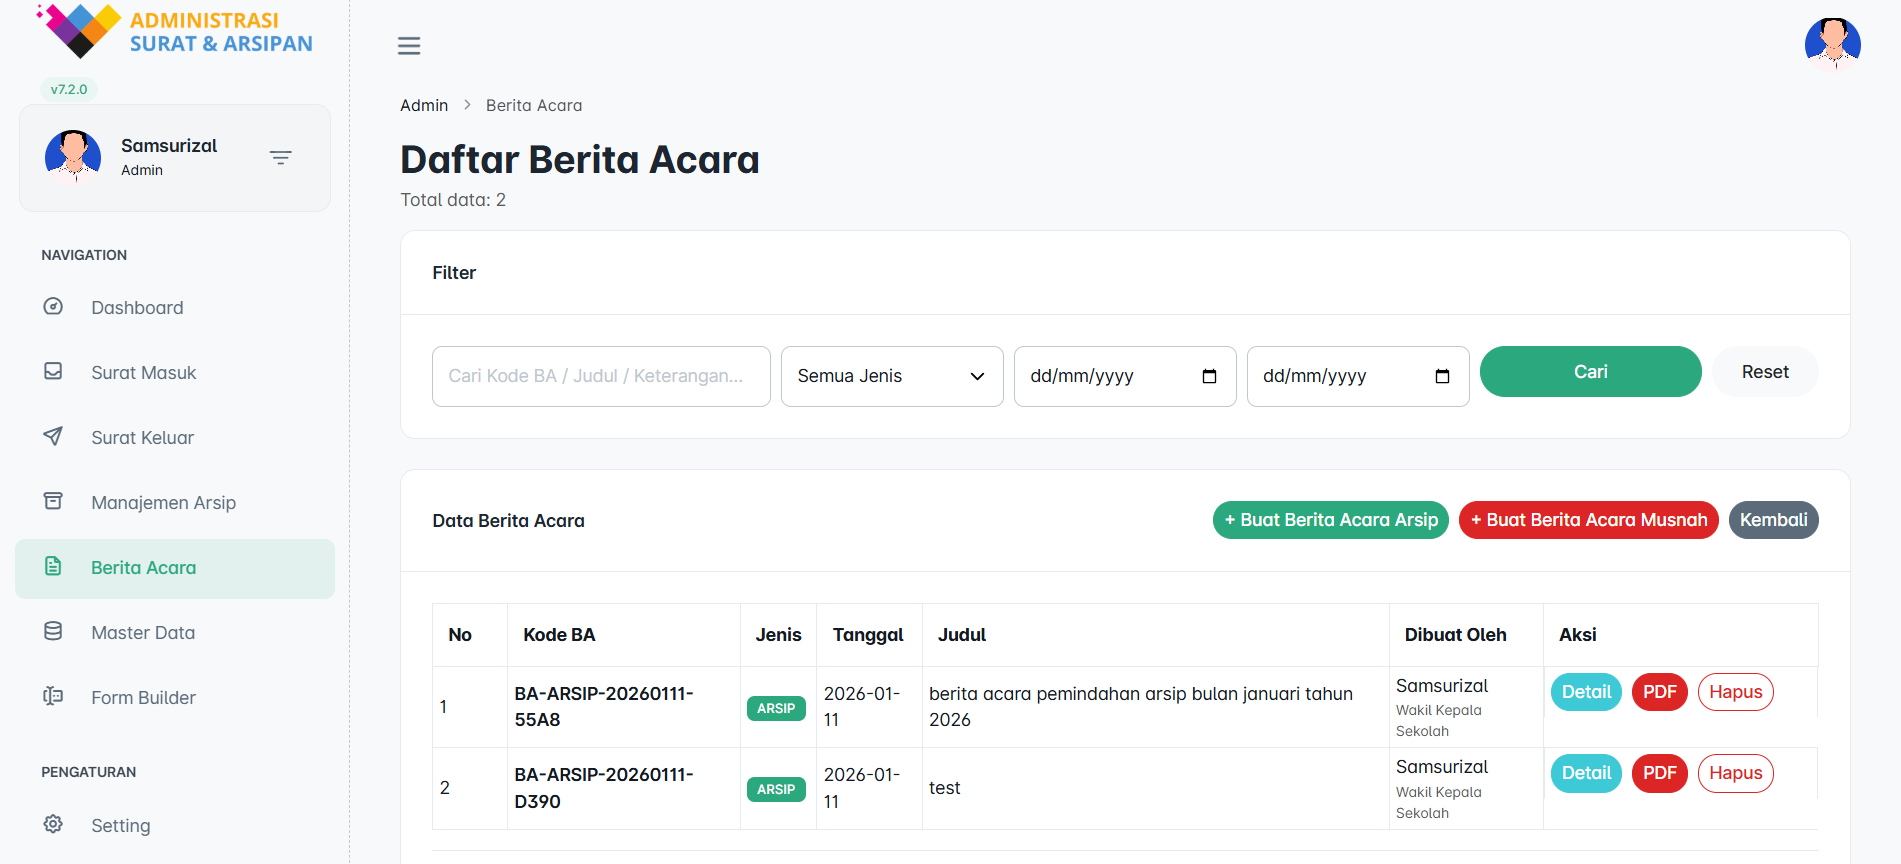The height and width of the screenshot is (864, 1901).
Task: Expand the Semua Jenis dropdown
Action: (891, 376)
